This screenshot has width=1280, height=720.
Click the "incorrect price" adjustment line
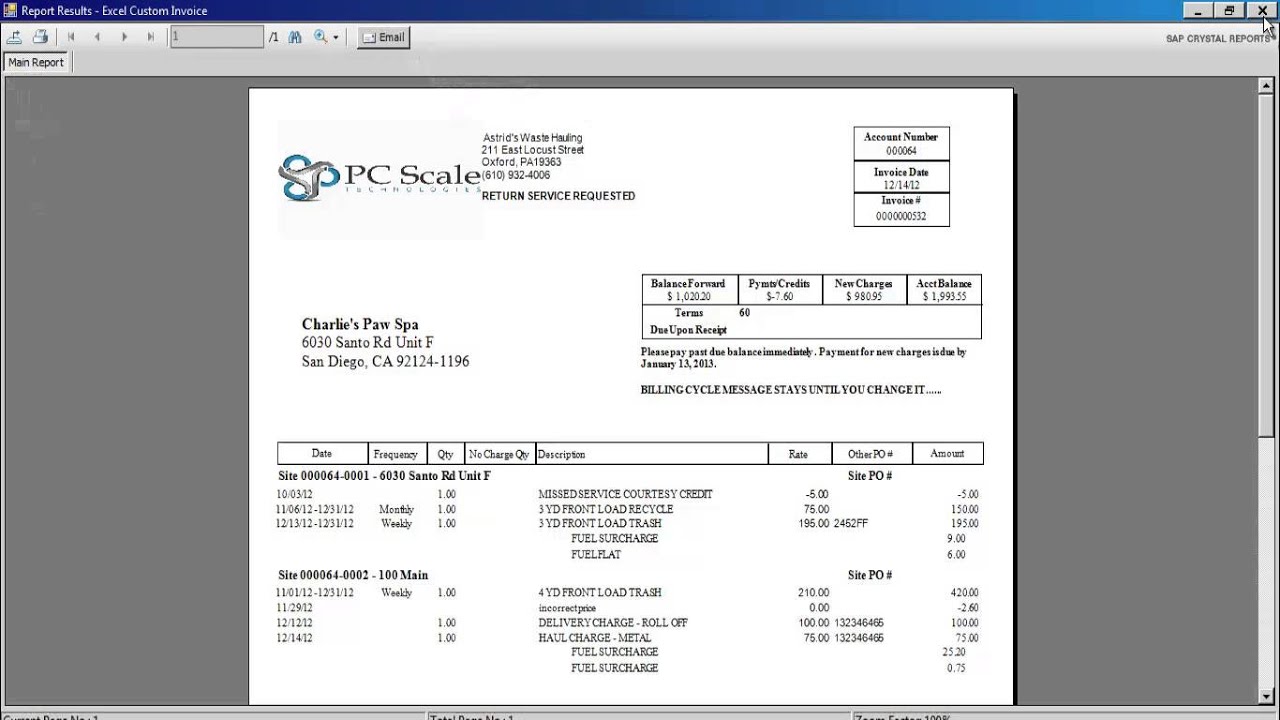(567, 607)
